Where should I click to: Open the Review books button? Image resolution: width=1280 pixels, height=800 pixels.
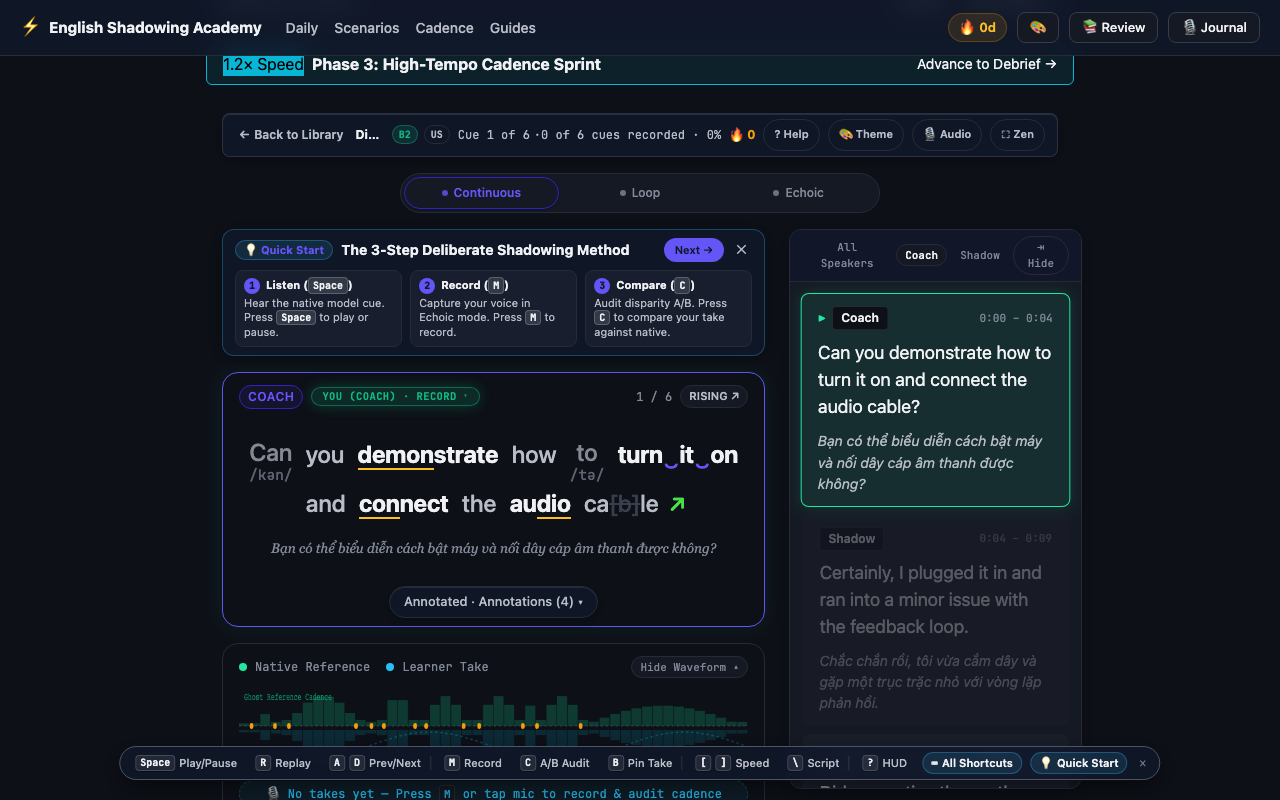(1113, 27)
